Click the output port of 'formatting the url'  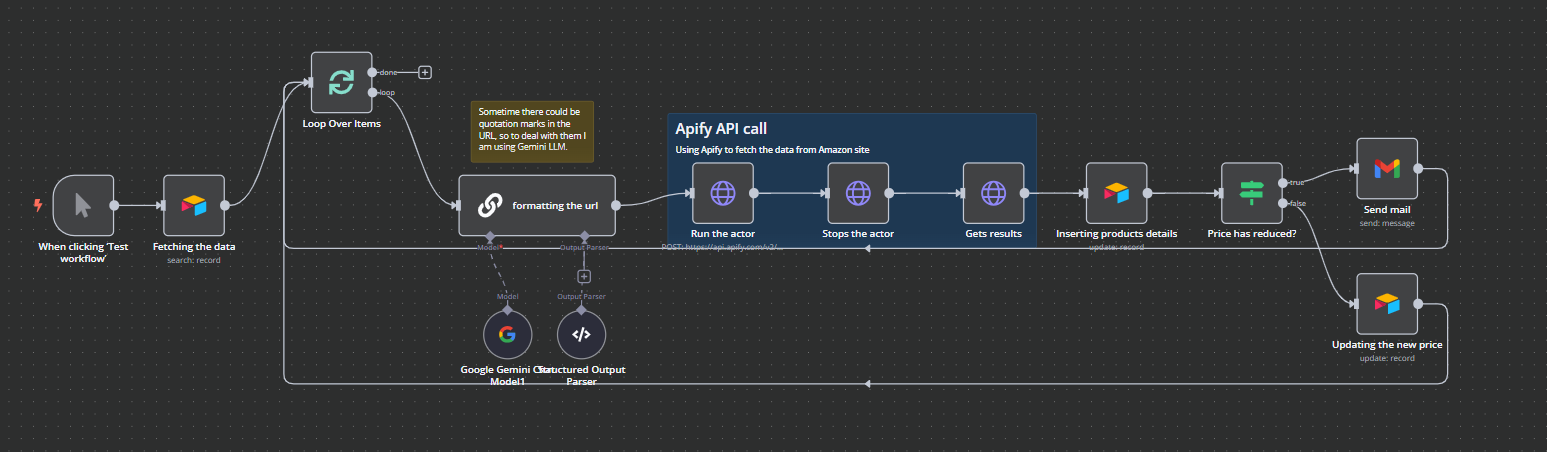coord(616,205)
